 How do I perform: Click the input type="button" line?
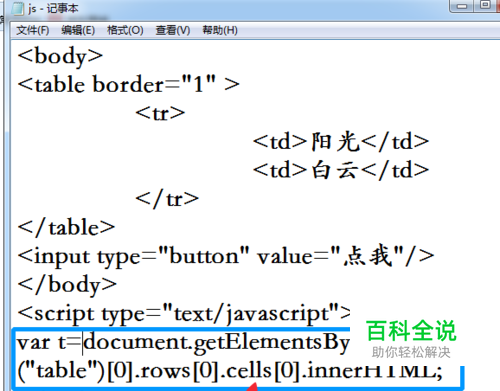(226, 257)
